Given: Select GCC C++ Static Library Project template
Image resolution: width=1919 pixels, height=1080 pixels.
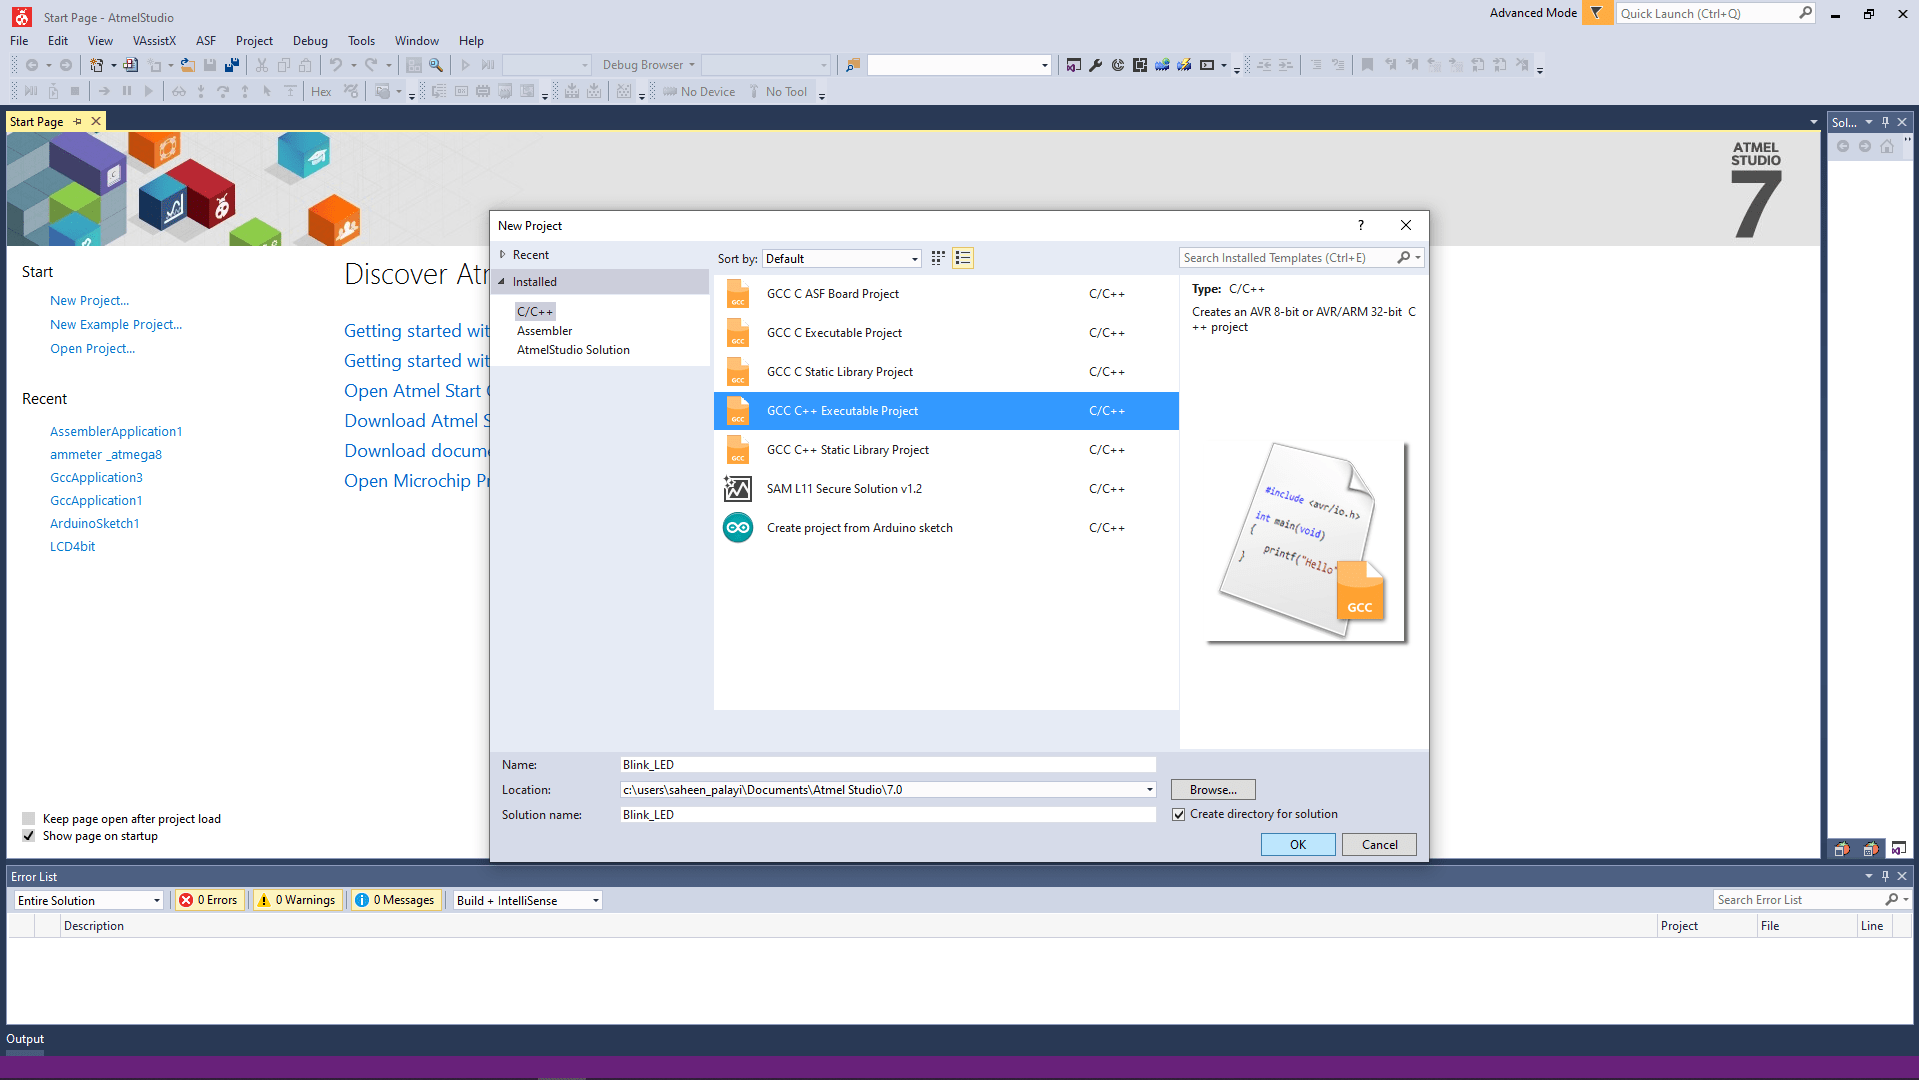Looking at the screenshot, I should coord(946,450).
